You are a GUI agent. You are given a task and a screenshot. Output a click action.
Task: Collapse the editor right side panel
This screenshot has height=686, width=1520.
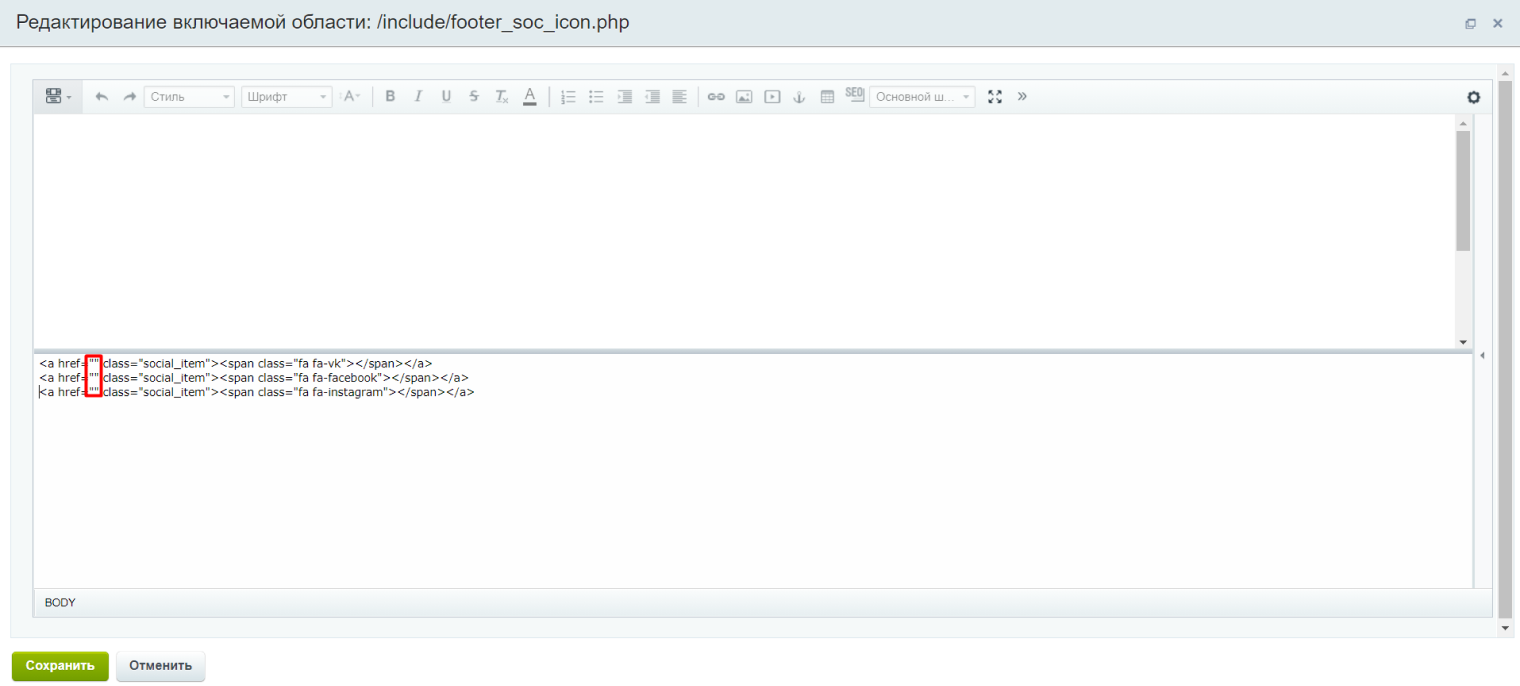[x=1483, y=356]
